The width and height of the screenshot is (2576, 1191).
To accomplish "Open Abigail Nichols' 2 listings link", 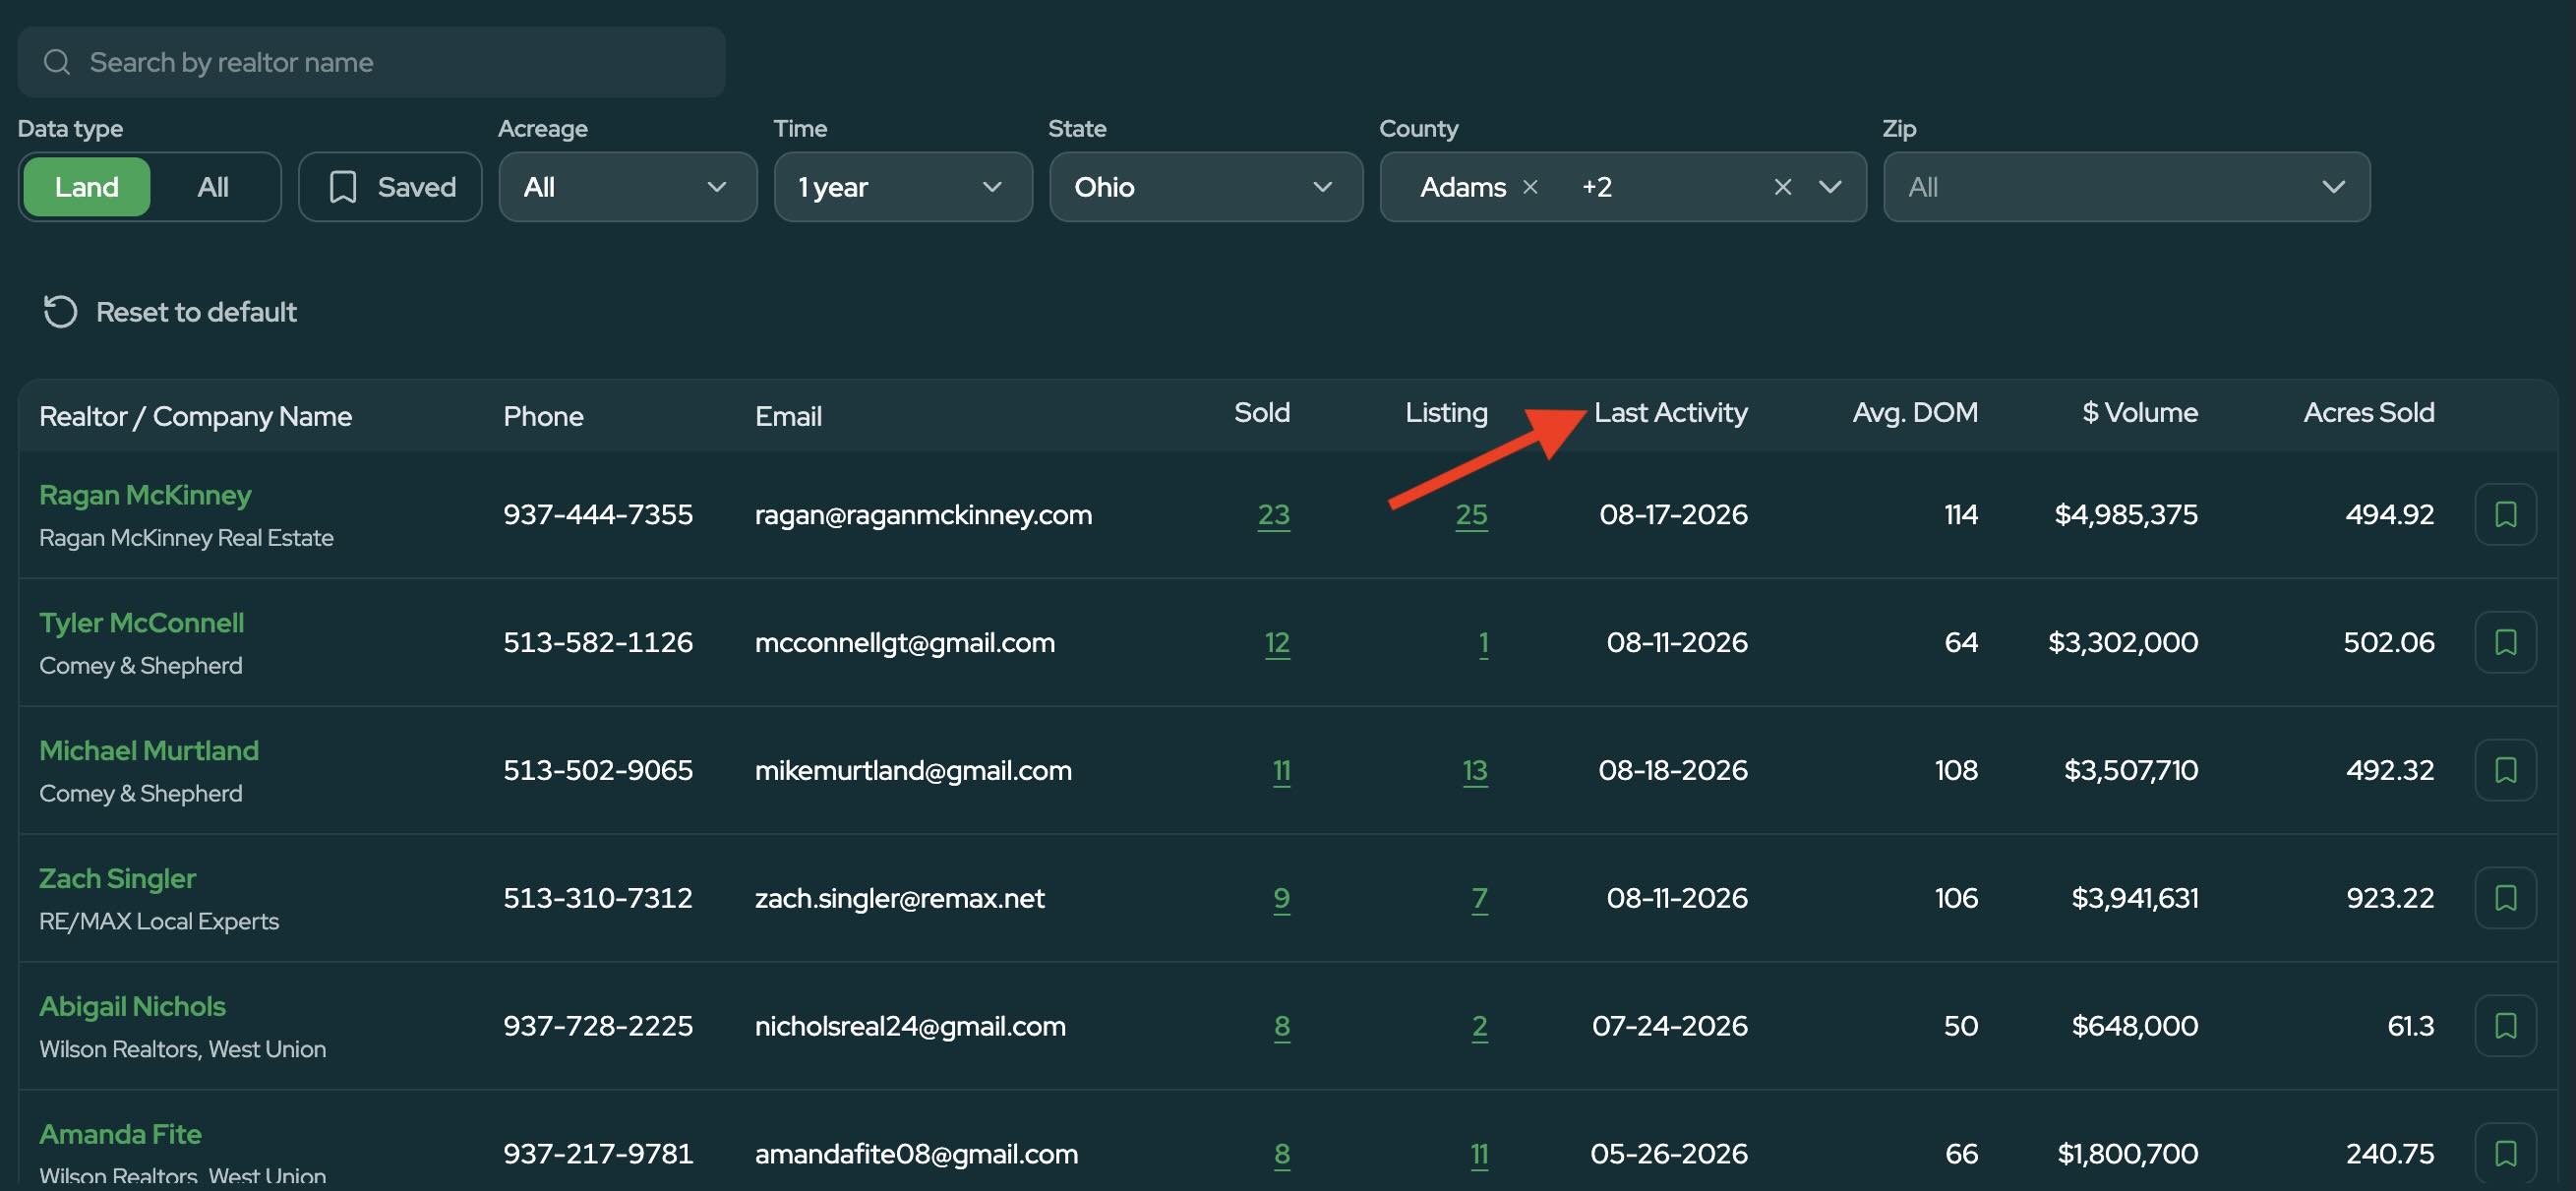I will click(x=1480, y=1027).
